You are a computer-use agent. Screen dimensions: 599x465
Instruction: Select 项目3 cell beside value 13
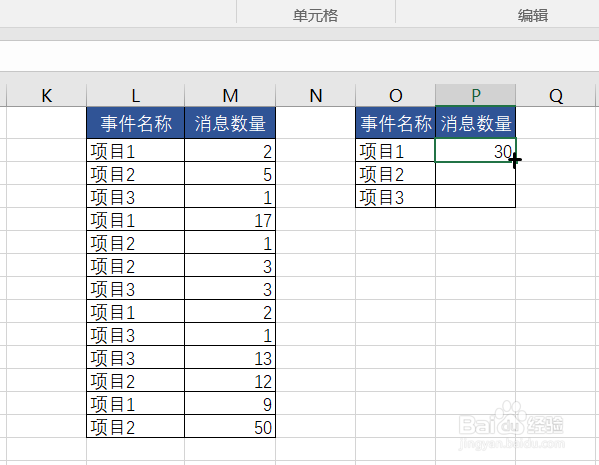click(x=136, y=357)
